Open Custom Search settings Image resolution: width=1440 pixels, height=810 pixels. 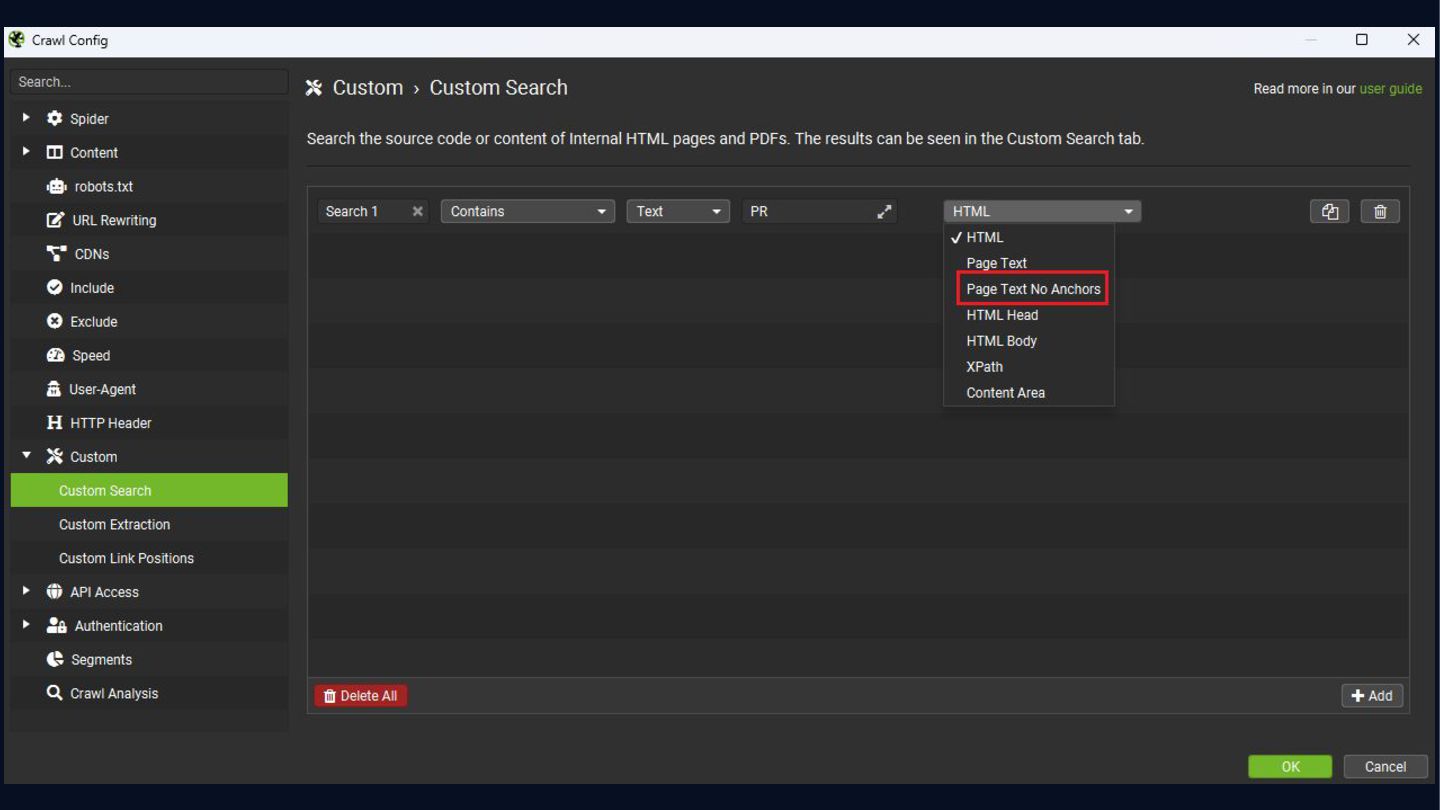[149, 490]
